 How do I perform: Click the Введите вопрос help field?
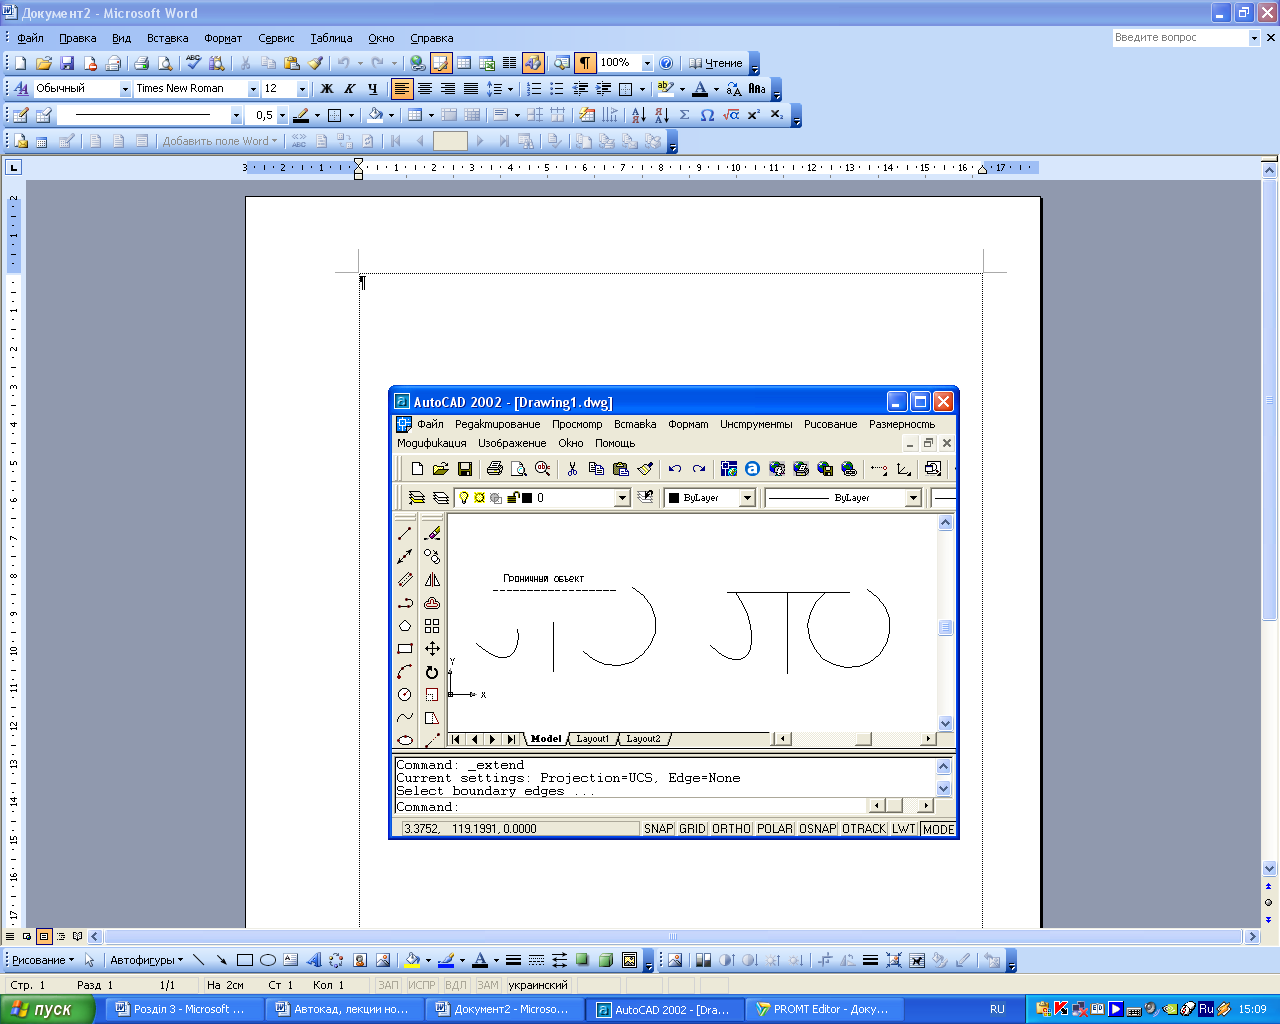(x=1180, y=37)
